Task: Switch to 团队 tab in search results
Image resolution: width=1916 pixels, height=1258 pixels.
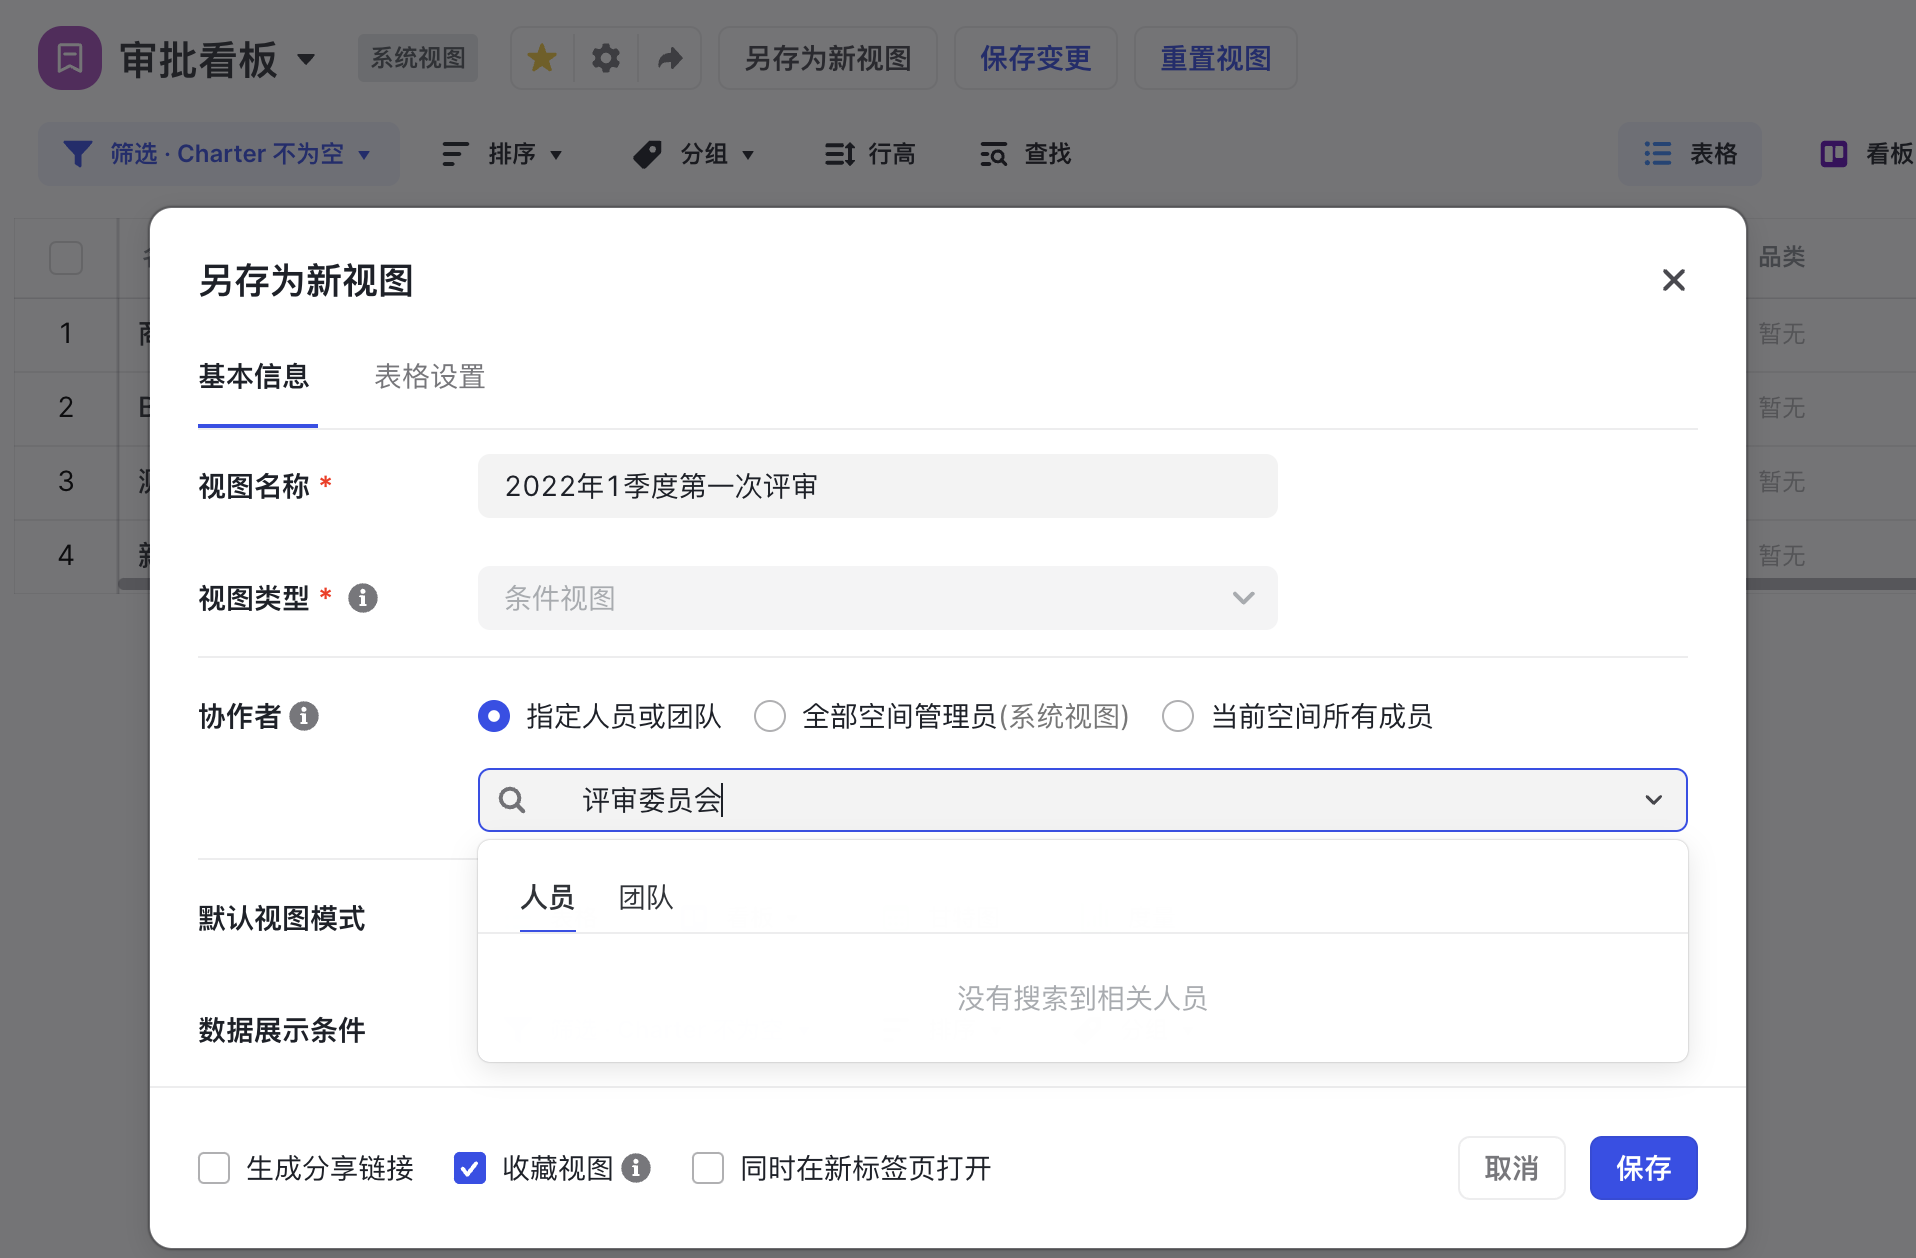Action: (645, 897)
